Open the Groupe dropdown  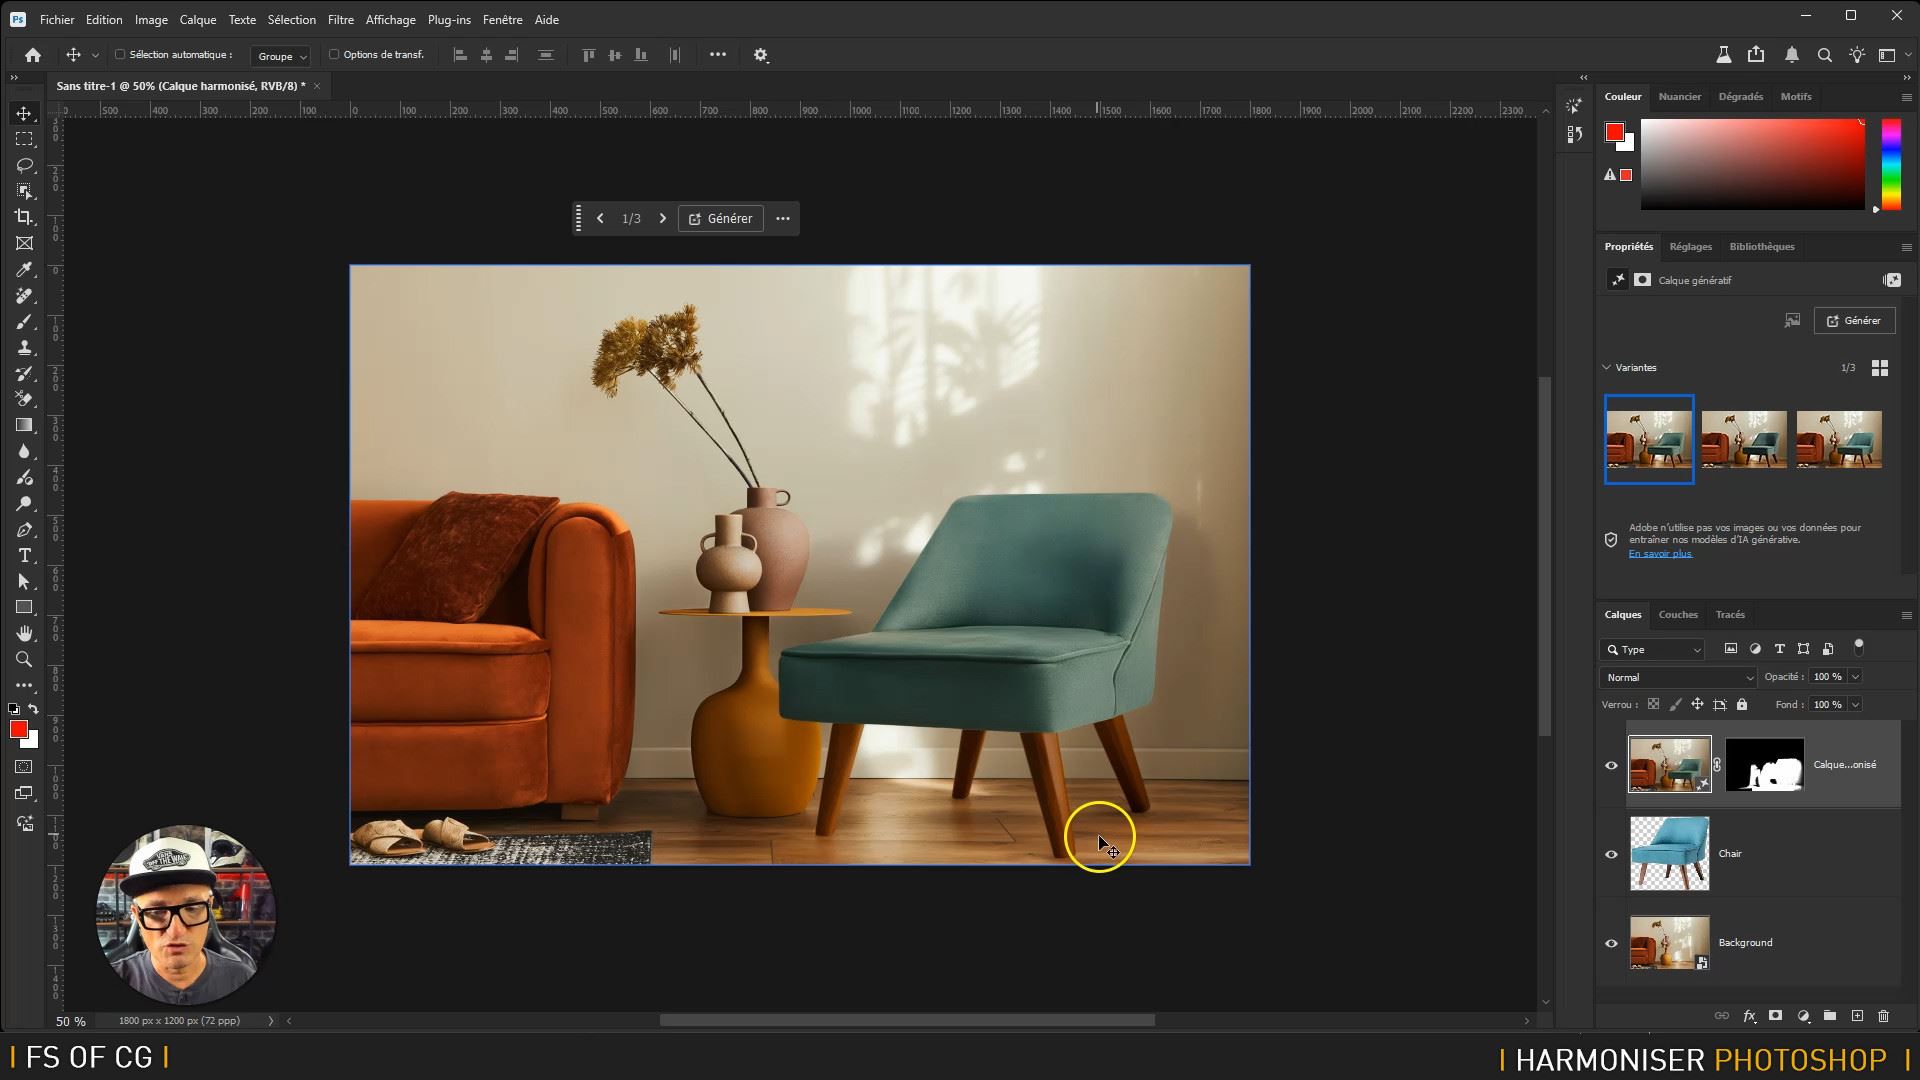click(x=281, y=56)
